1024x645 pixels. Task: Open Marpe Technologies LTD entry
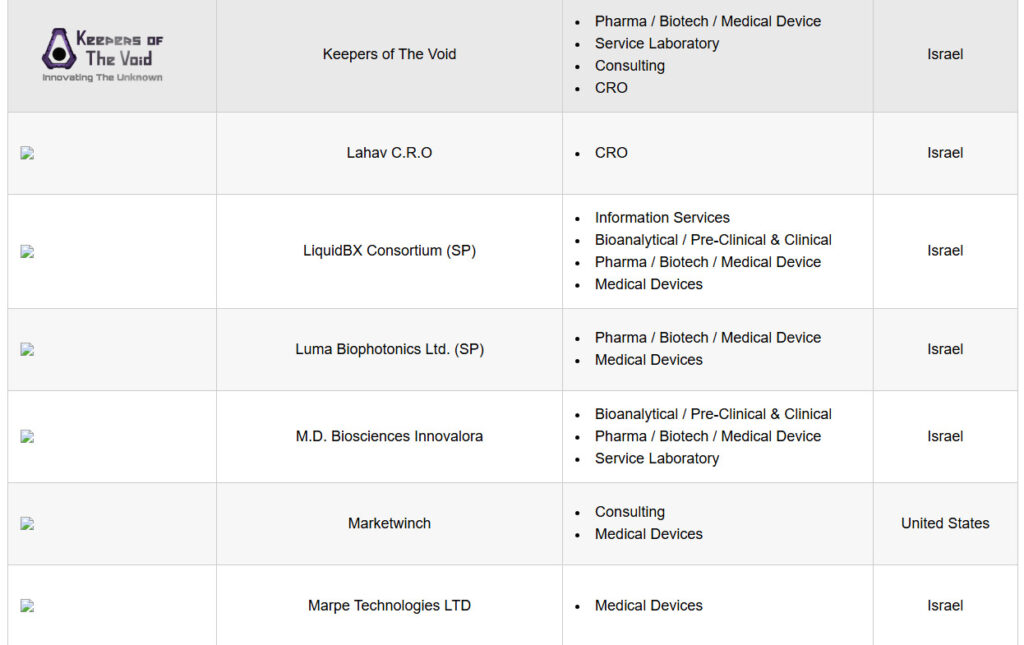[x=389, y=606]
